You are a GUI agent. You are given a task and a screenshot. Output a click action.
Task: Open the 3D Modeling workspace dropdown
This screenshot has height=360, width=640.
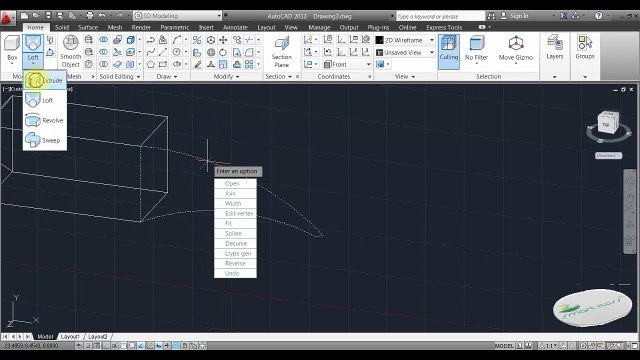click(x=178, y=16)
